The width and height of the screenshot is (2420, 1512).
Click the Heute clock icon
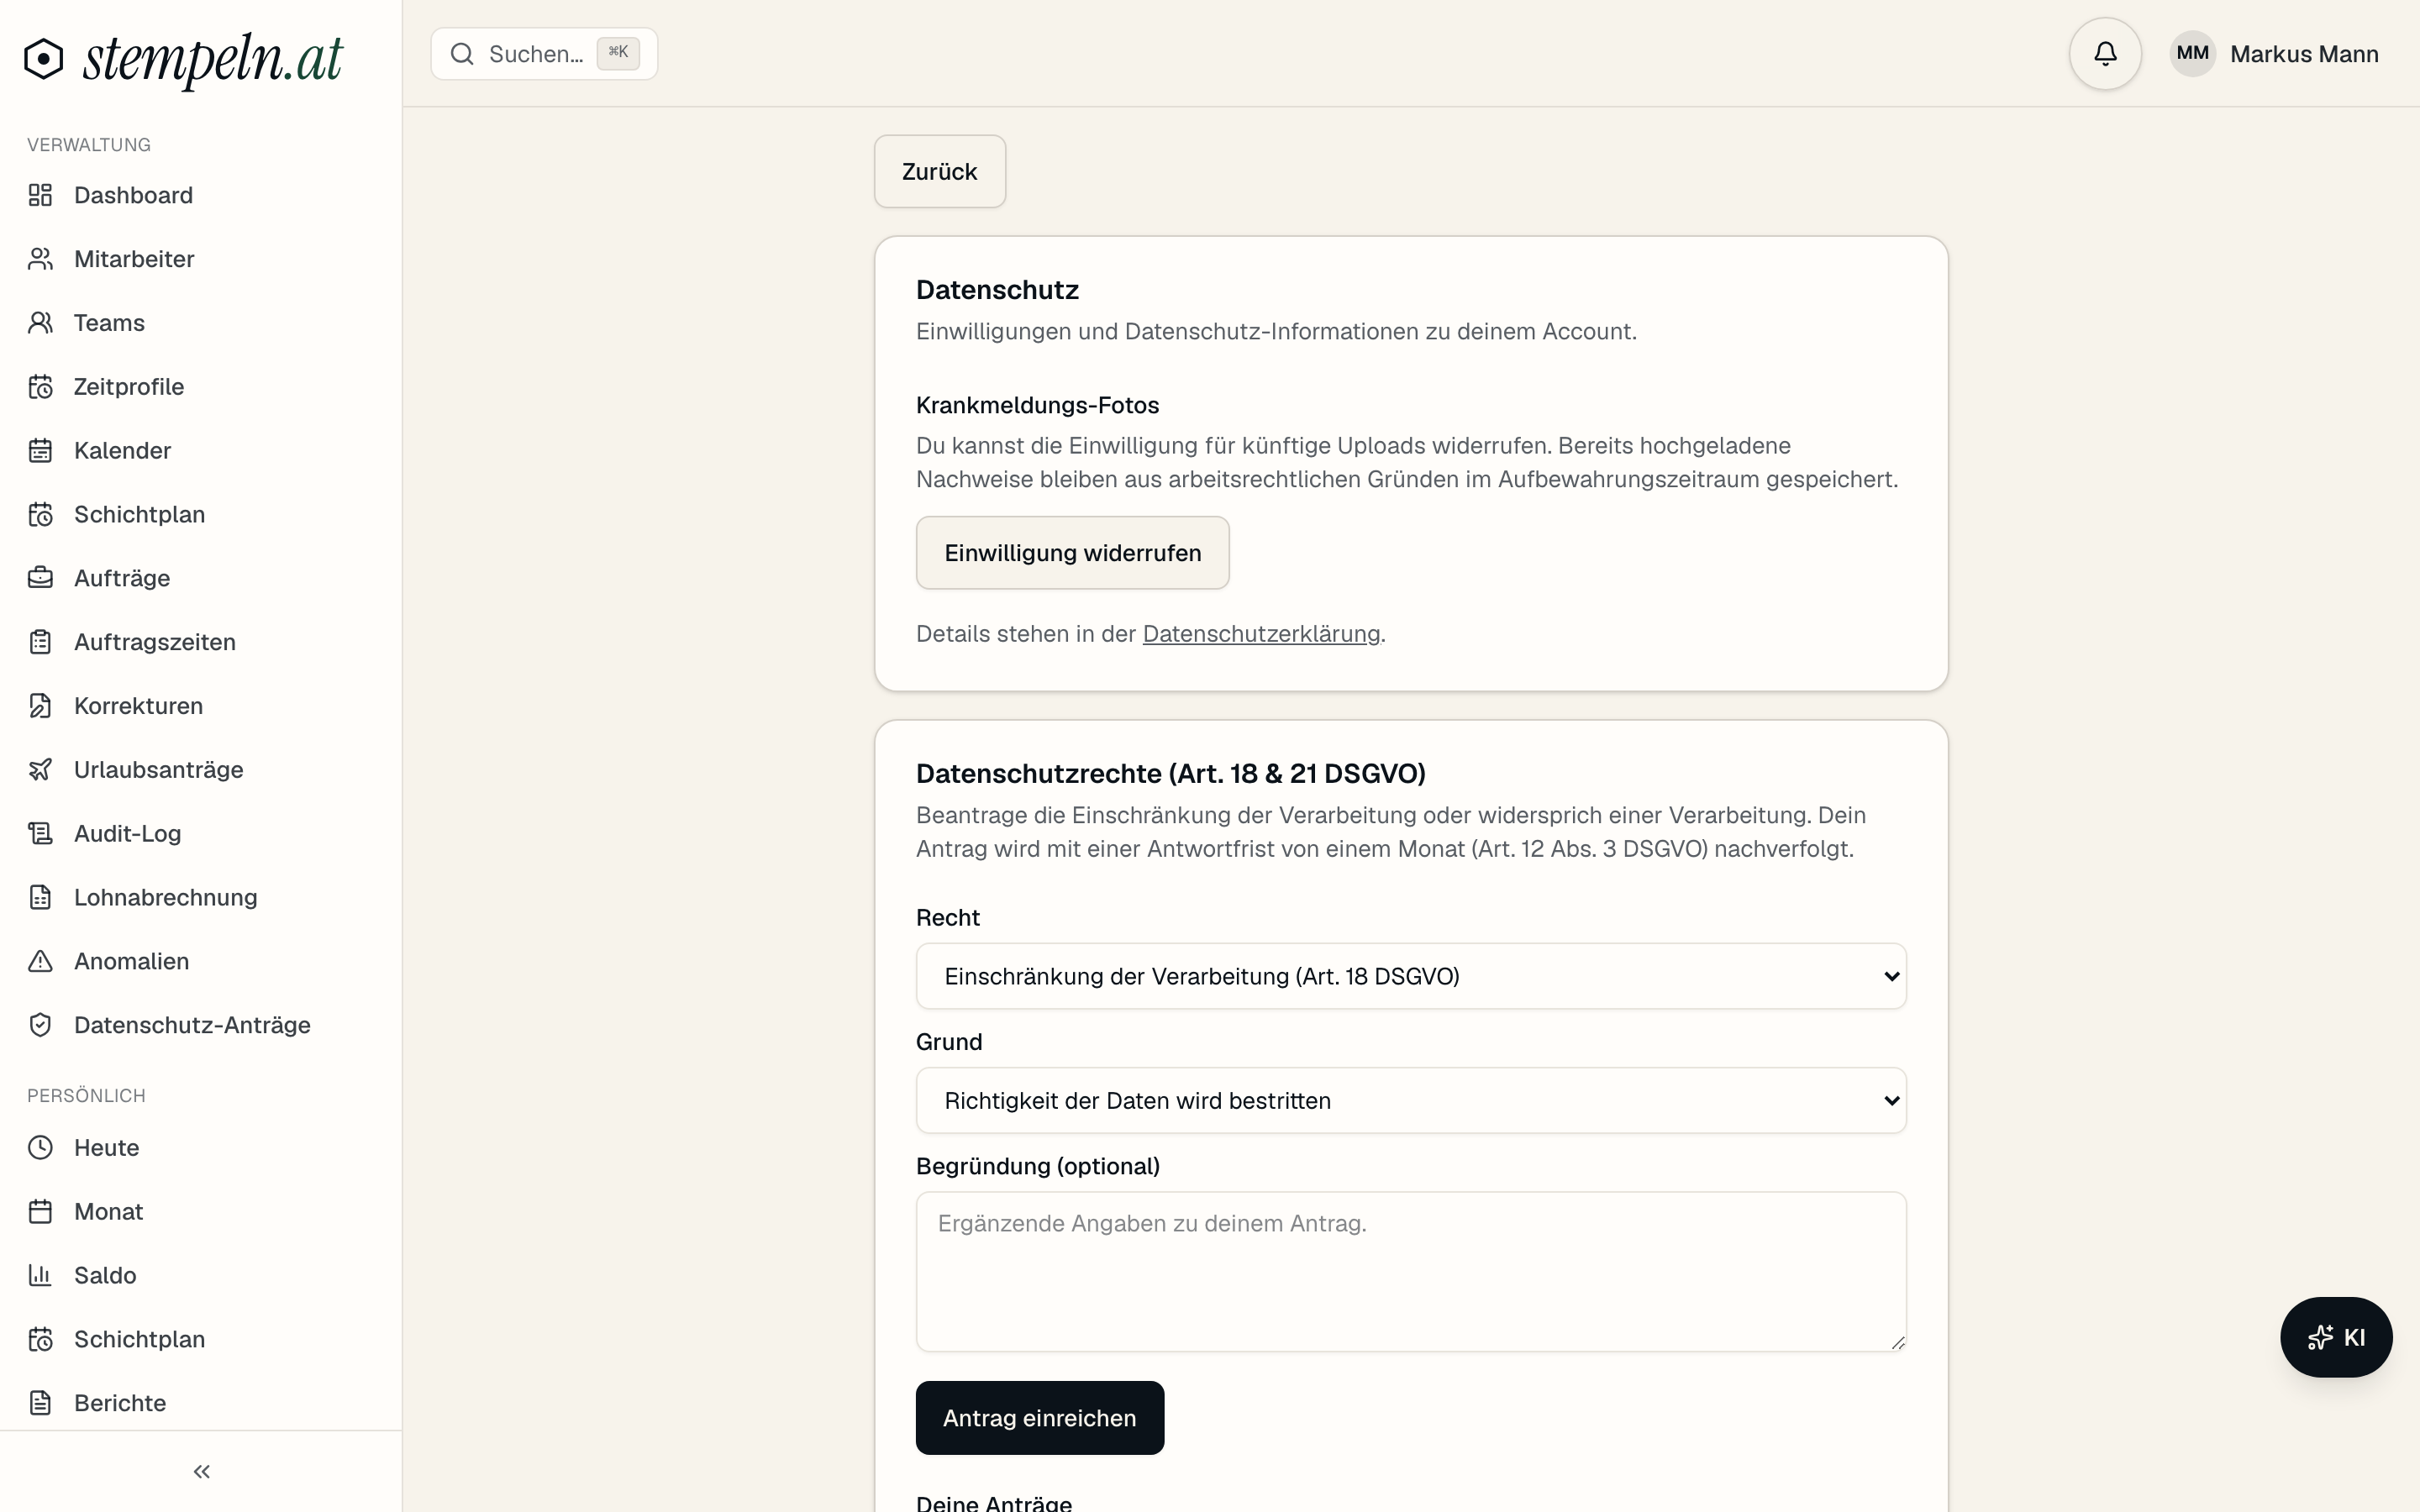click(x=40, y=1148)
